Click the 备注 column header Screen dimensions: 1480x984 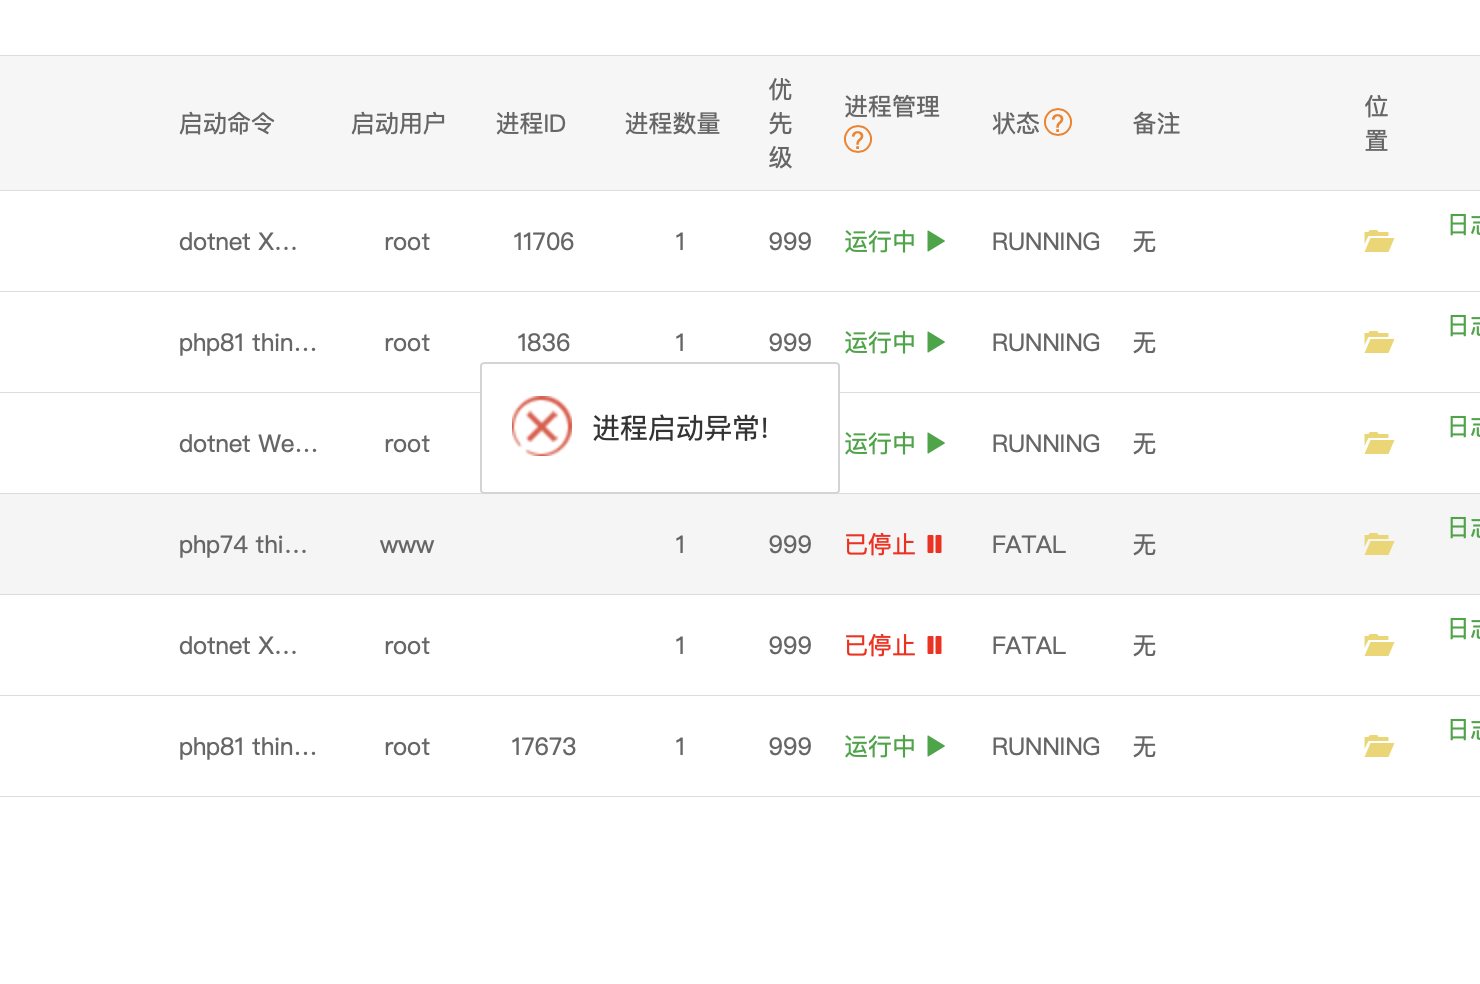(1156, 123)
